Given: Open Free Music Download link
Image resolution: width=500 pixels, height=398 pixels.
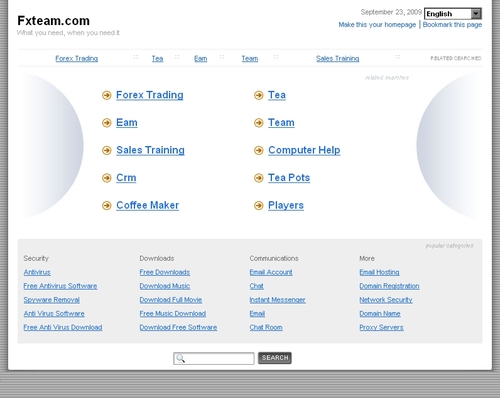Looking at the screenshot, I should click(x=173, y=314).
